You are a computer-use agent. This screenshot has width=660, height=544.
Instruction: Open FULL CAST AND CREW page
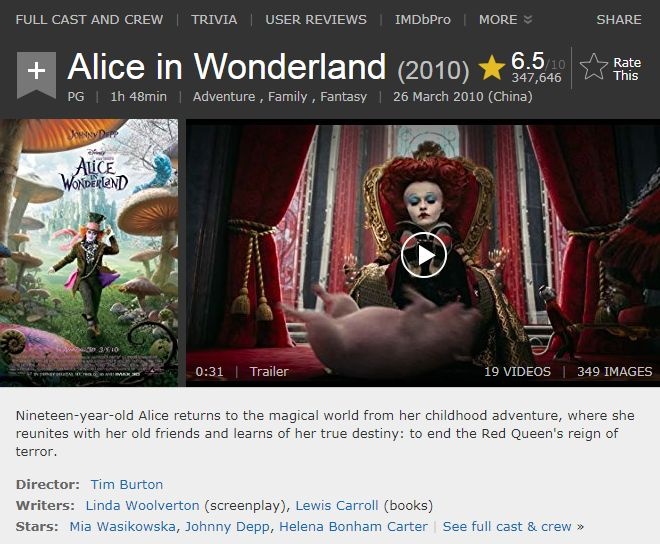tap(89, 19)
